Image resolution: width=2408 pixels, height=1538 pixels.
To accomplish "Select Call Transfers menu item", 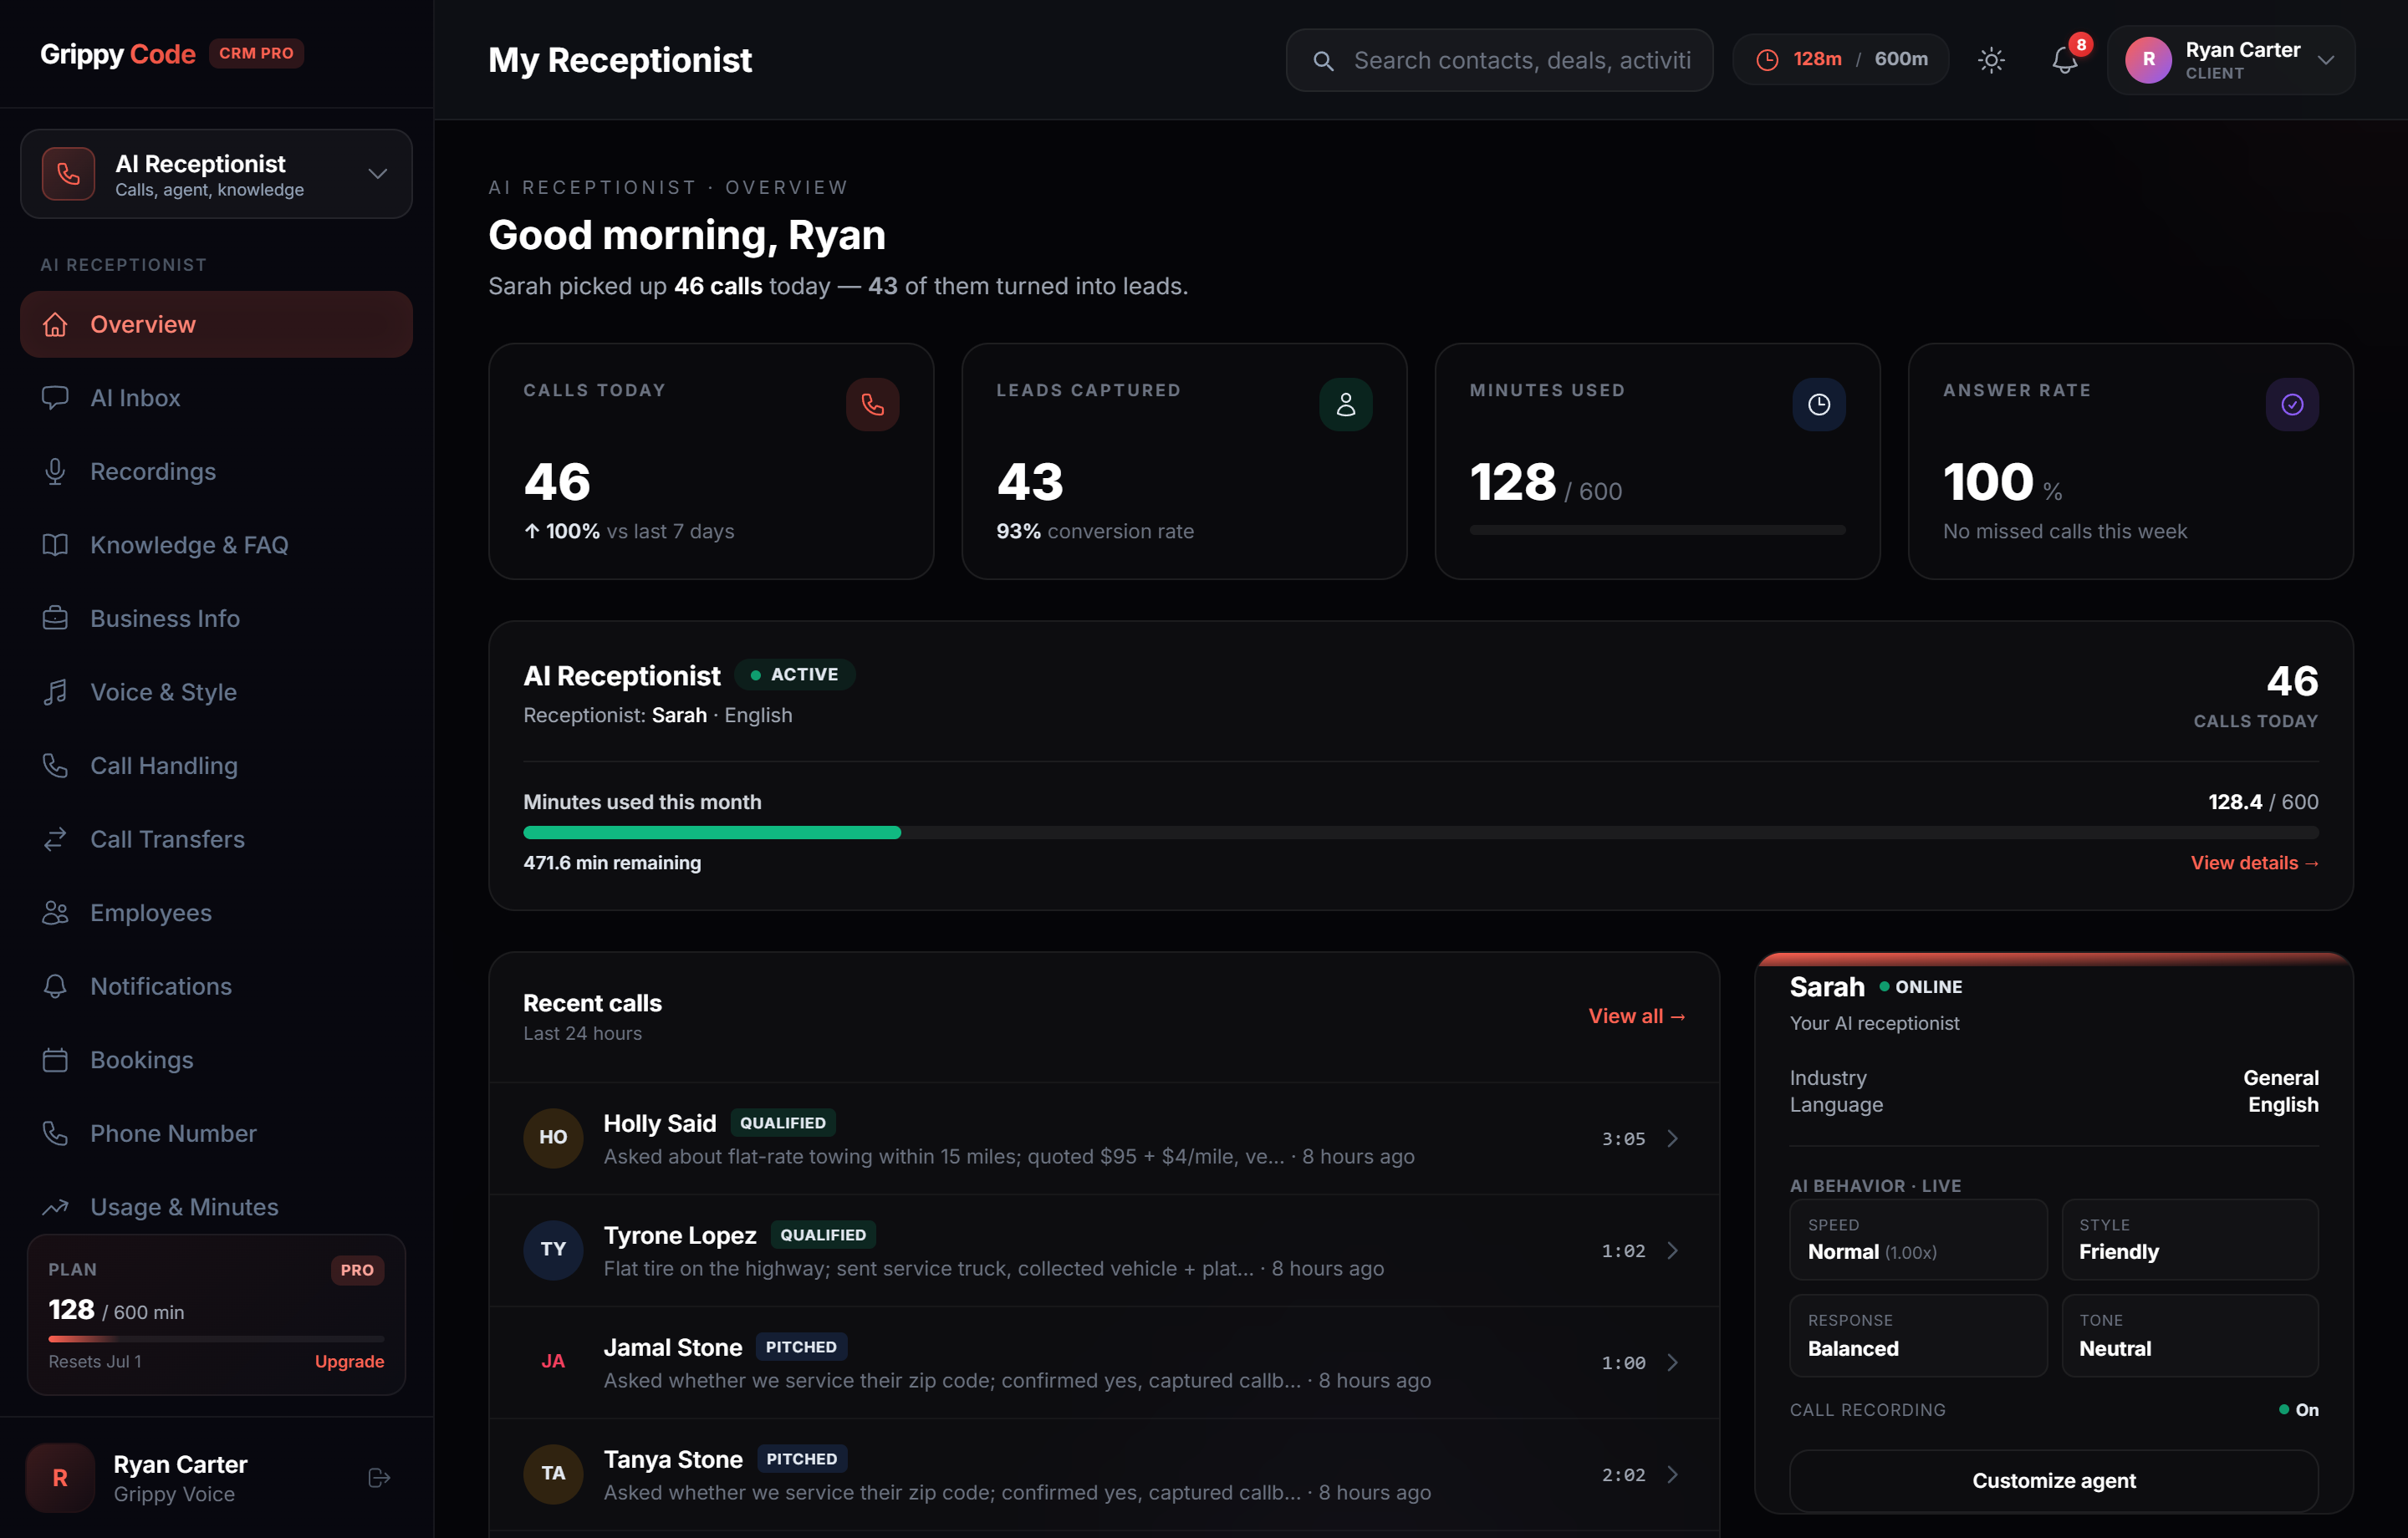I will pyautogui.click(x=216, y=839).
